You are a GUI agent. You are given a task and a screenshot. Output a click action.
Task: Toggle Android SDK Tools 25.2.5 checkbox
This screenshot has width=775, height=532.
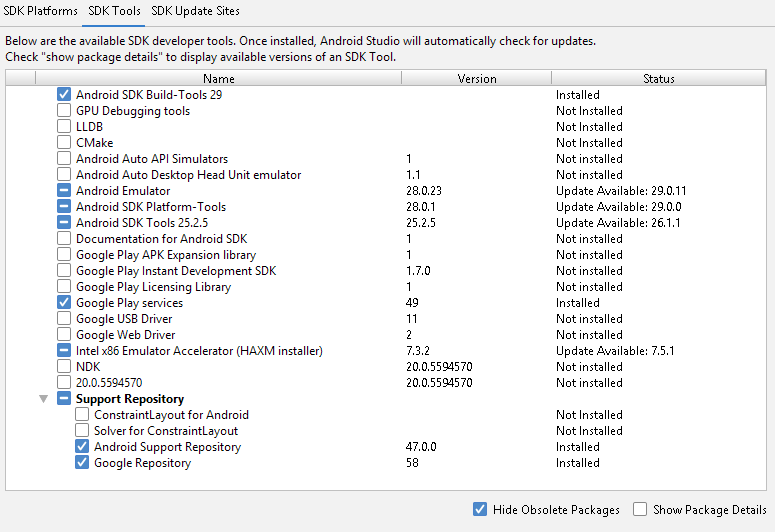(64, 222)
